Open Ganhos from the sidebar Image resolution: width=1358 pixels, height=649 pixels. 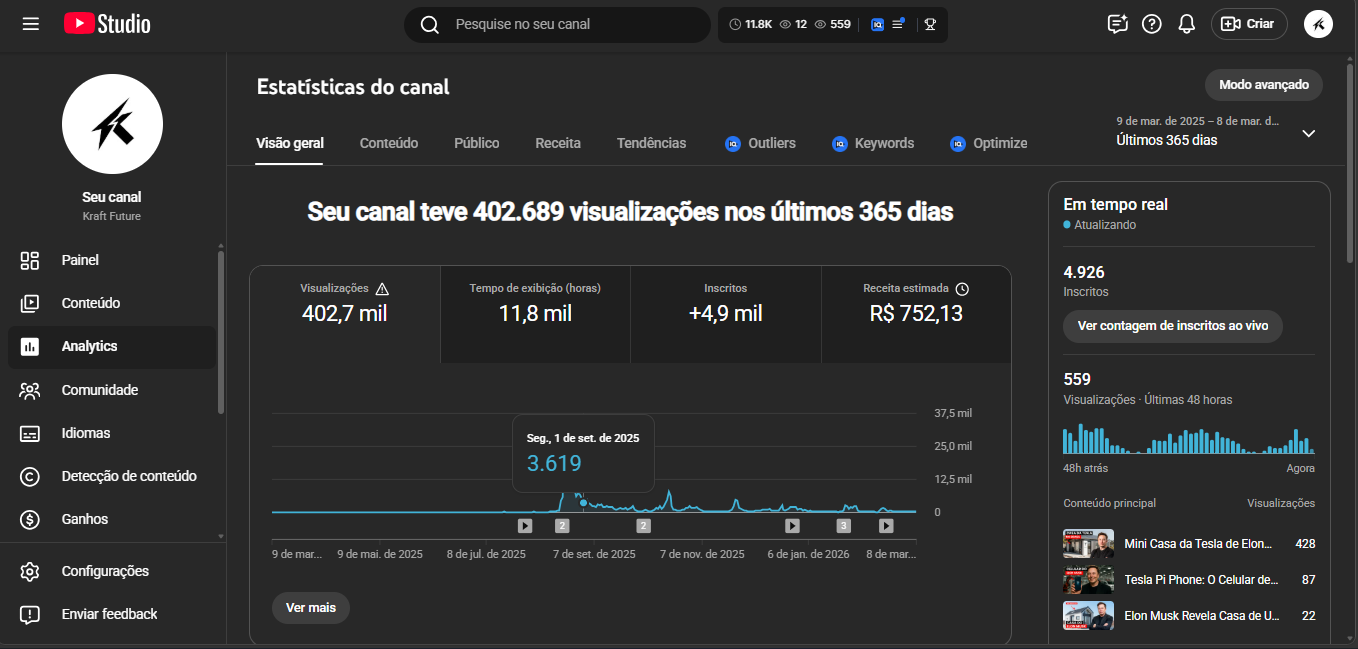click(x=112, y=519)
